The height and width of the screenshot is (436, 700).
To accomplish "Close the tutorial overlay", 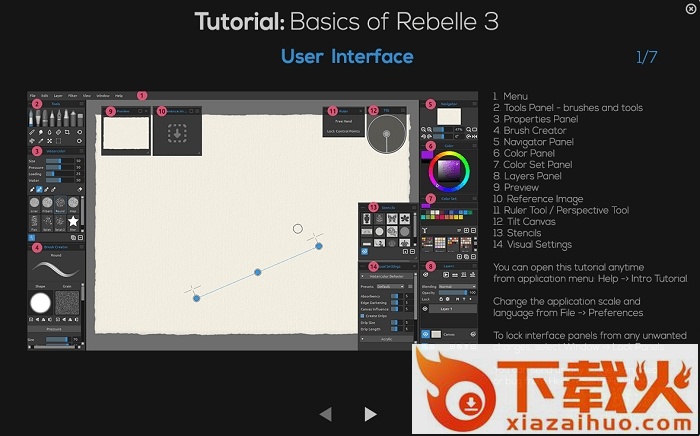I will tap(691, 9).
